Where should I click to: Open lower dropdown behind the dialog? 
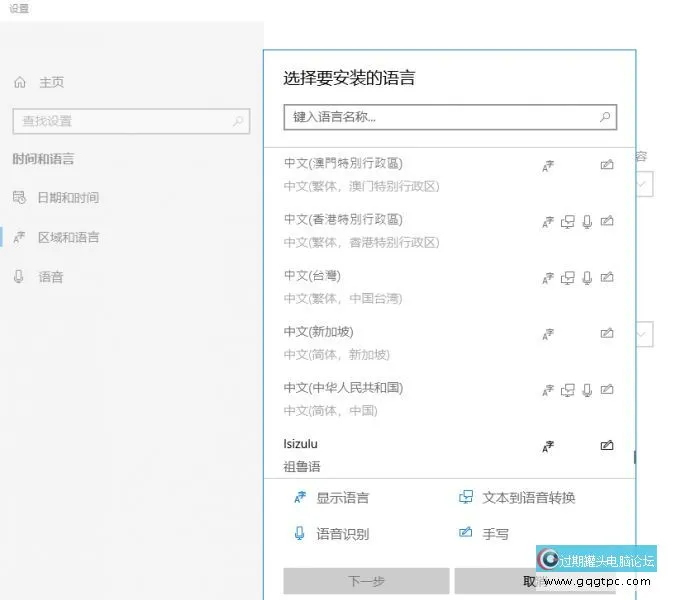645,335
